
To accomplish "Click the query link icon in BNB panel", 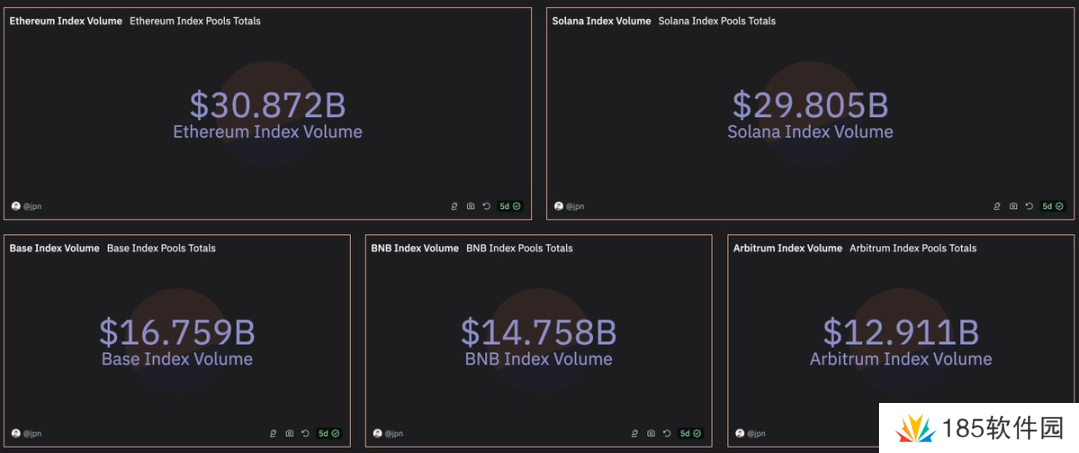I will pos(635,433).
